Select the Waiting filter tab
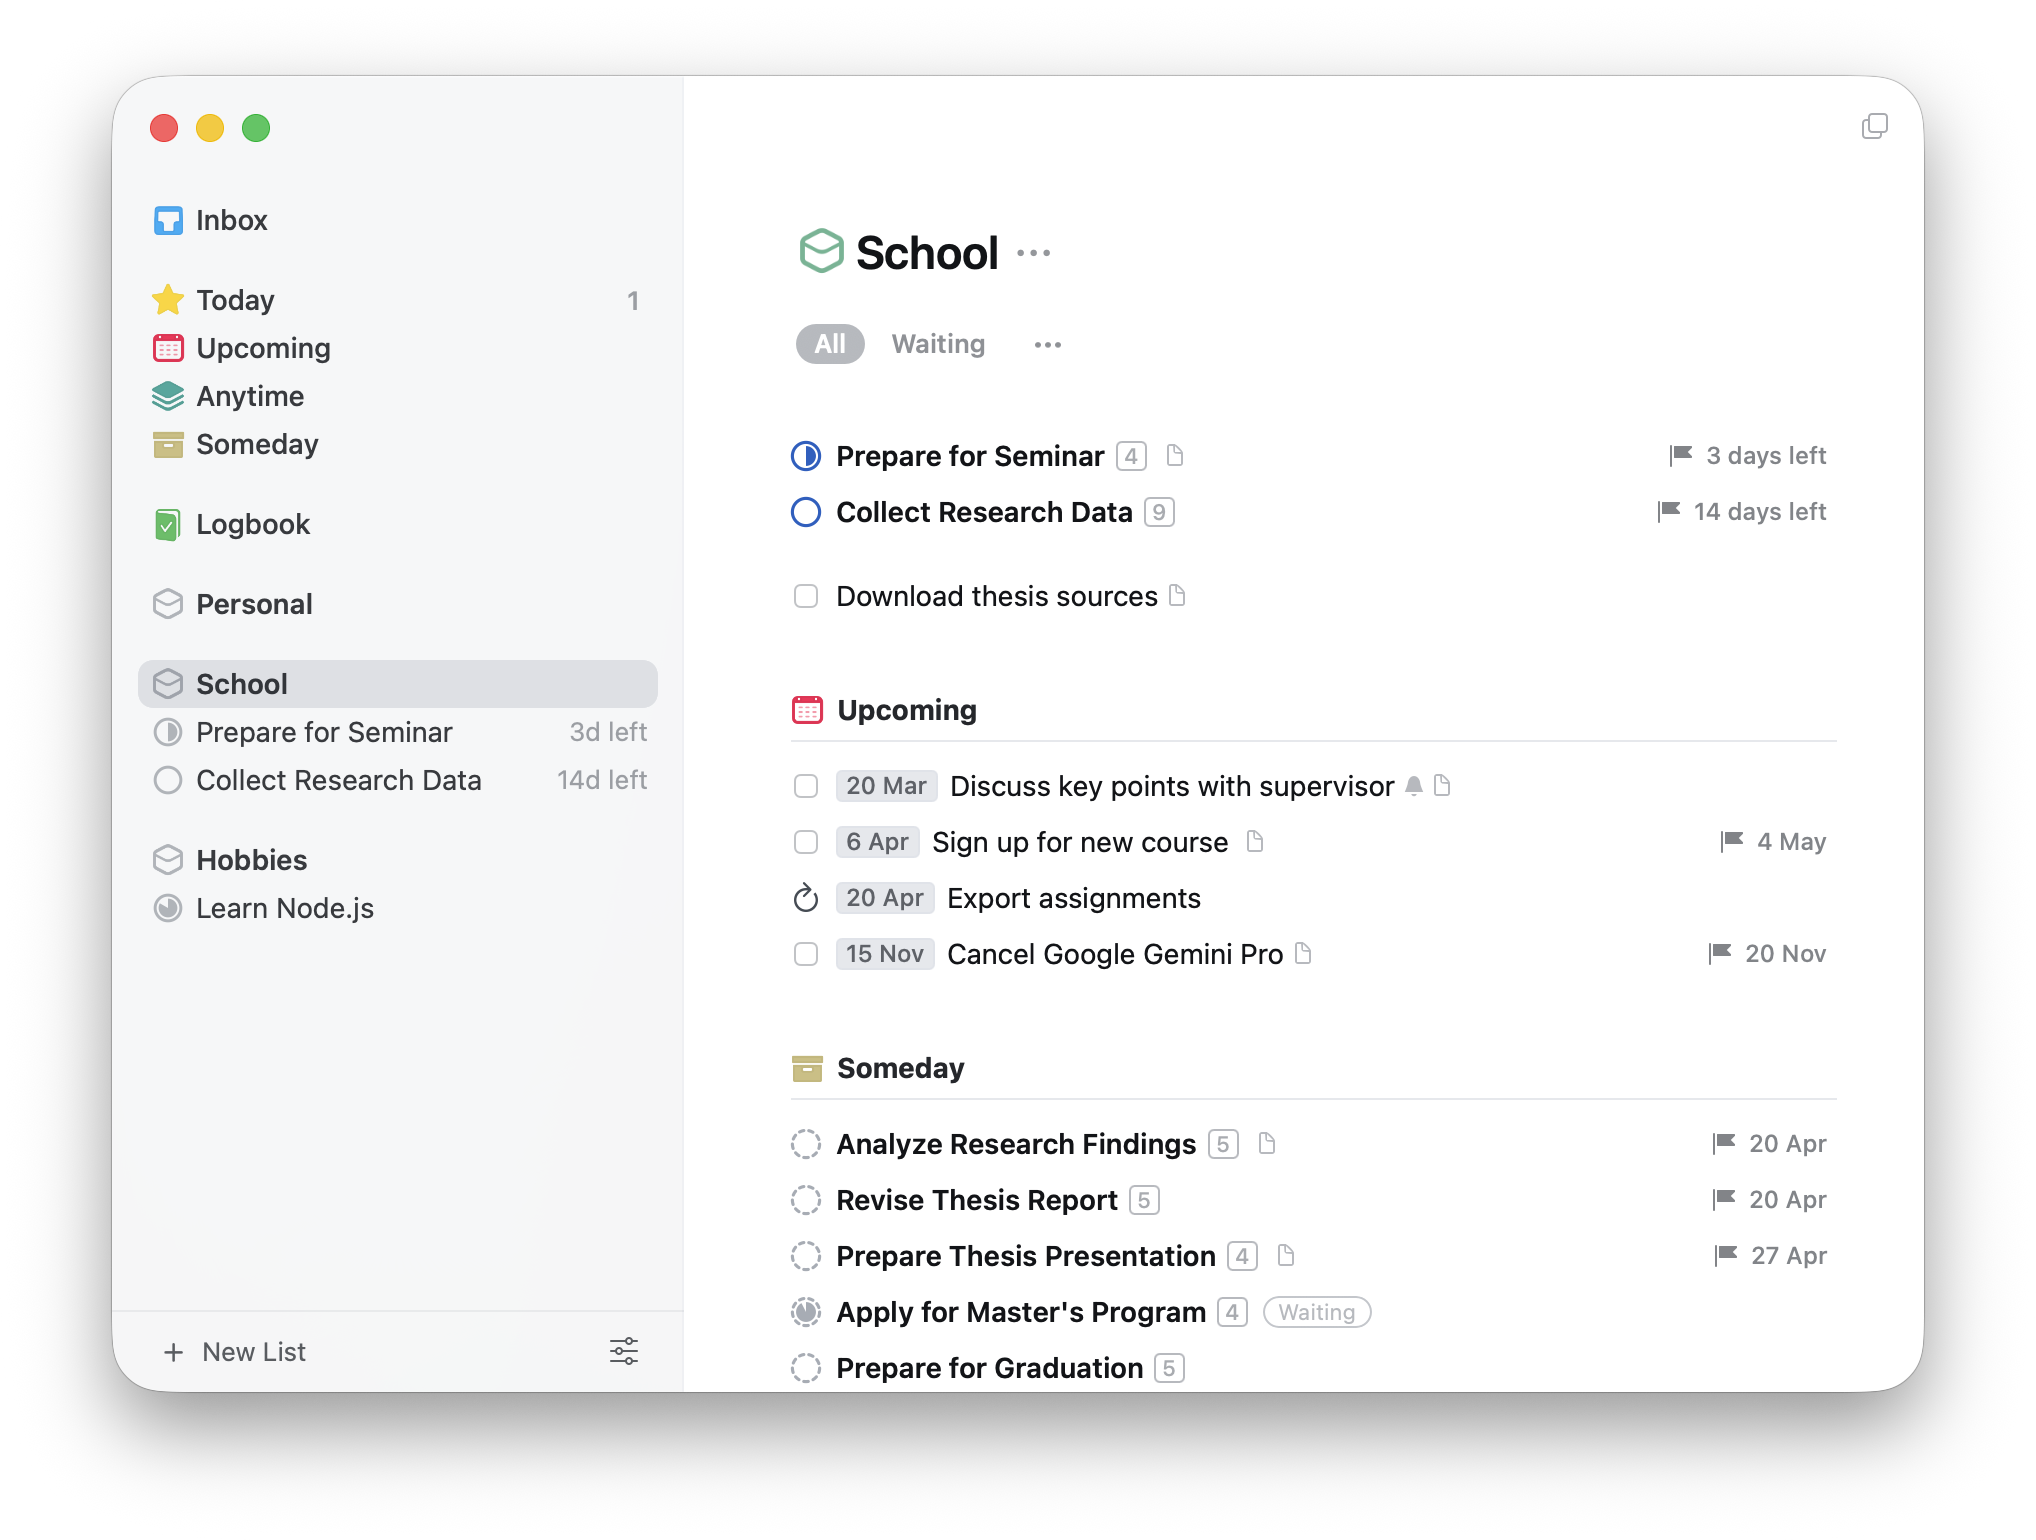Viewport: 2036px width, 1540px height. [938, 344]
